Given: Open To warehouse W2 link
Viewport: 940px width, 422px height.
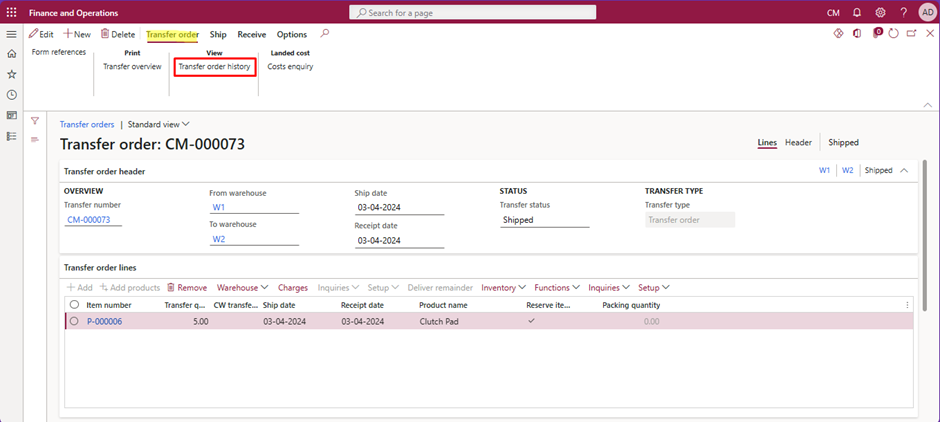Looking at the screenshot, I should tap(219, 239).
